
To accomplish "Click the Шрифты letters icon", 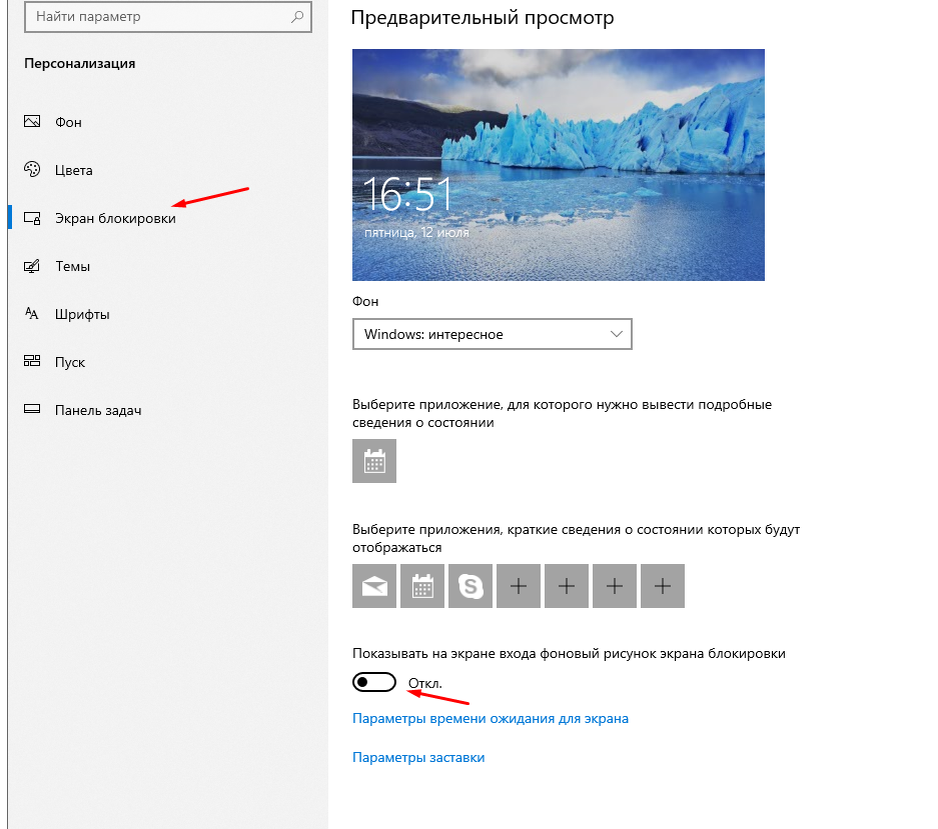I will coord(32,313).
